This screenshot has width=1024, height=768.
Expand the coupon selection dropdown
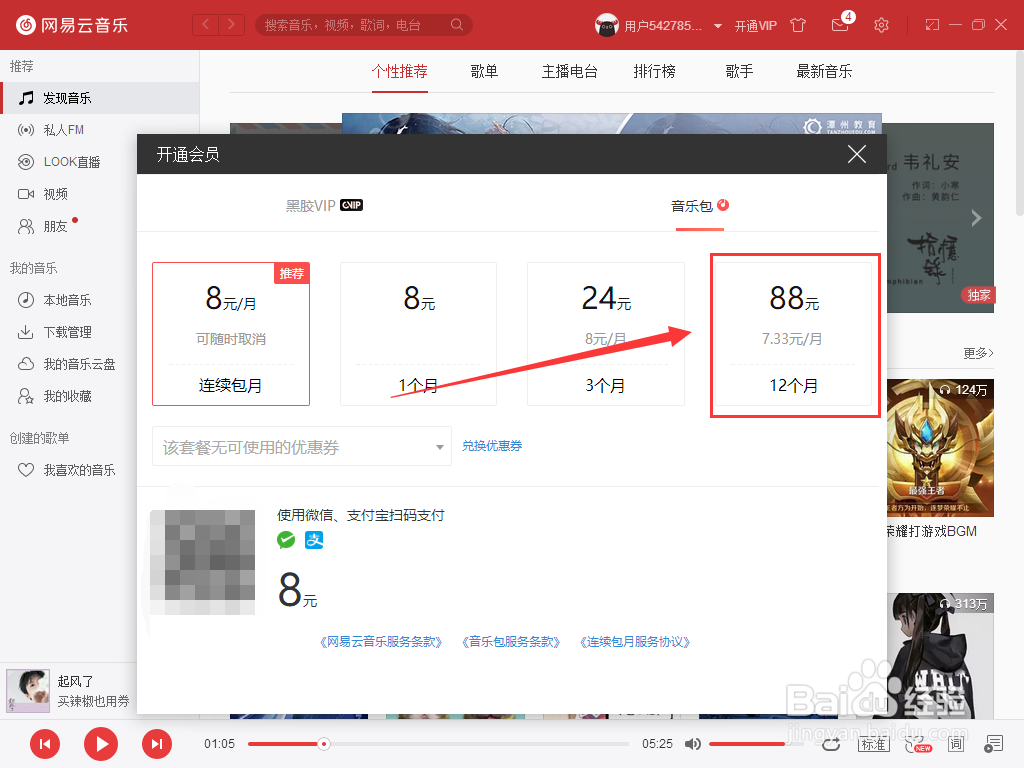click(x=438, y=447)
